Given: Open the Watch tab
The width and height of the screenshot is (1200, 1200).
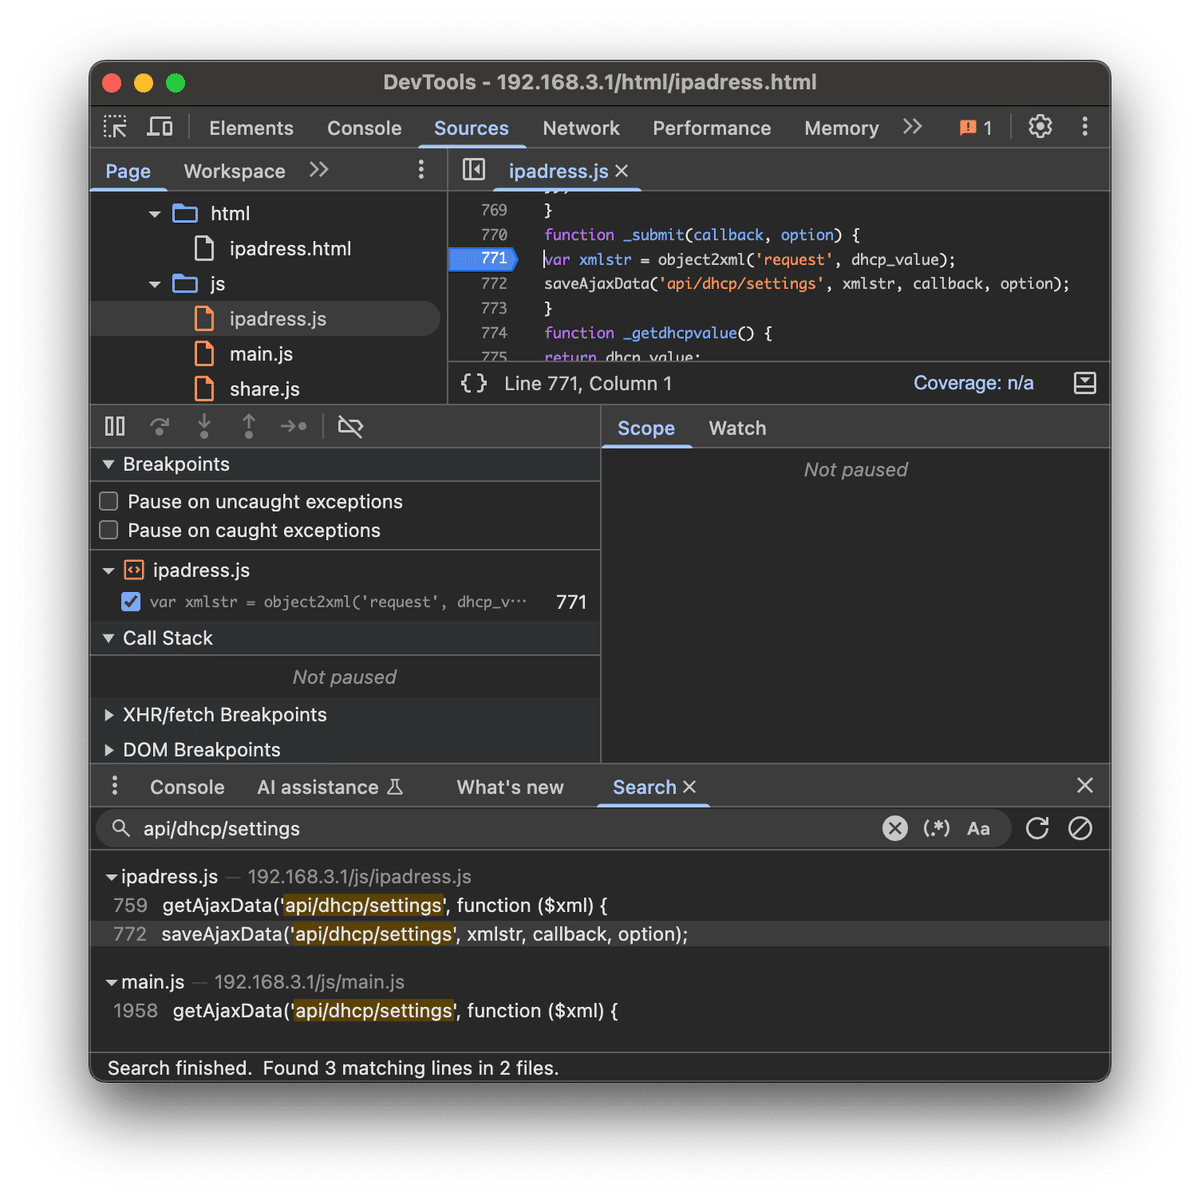Looking at the screenshot, I should click(737, 428).
